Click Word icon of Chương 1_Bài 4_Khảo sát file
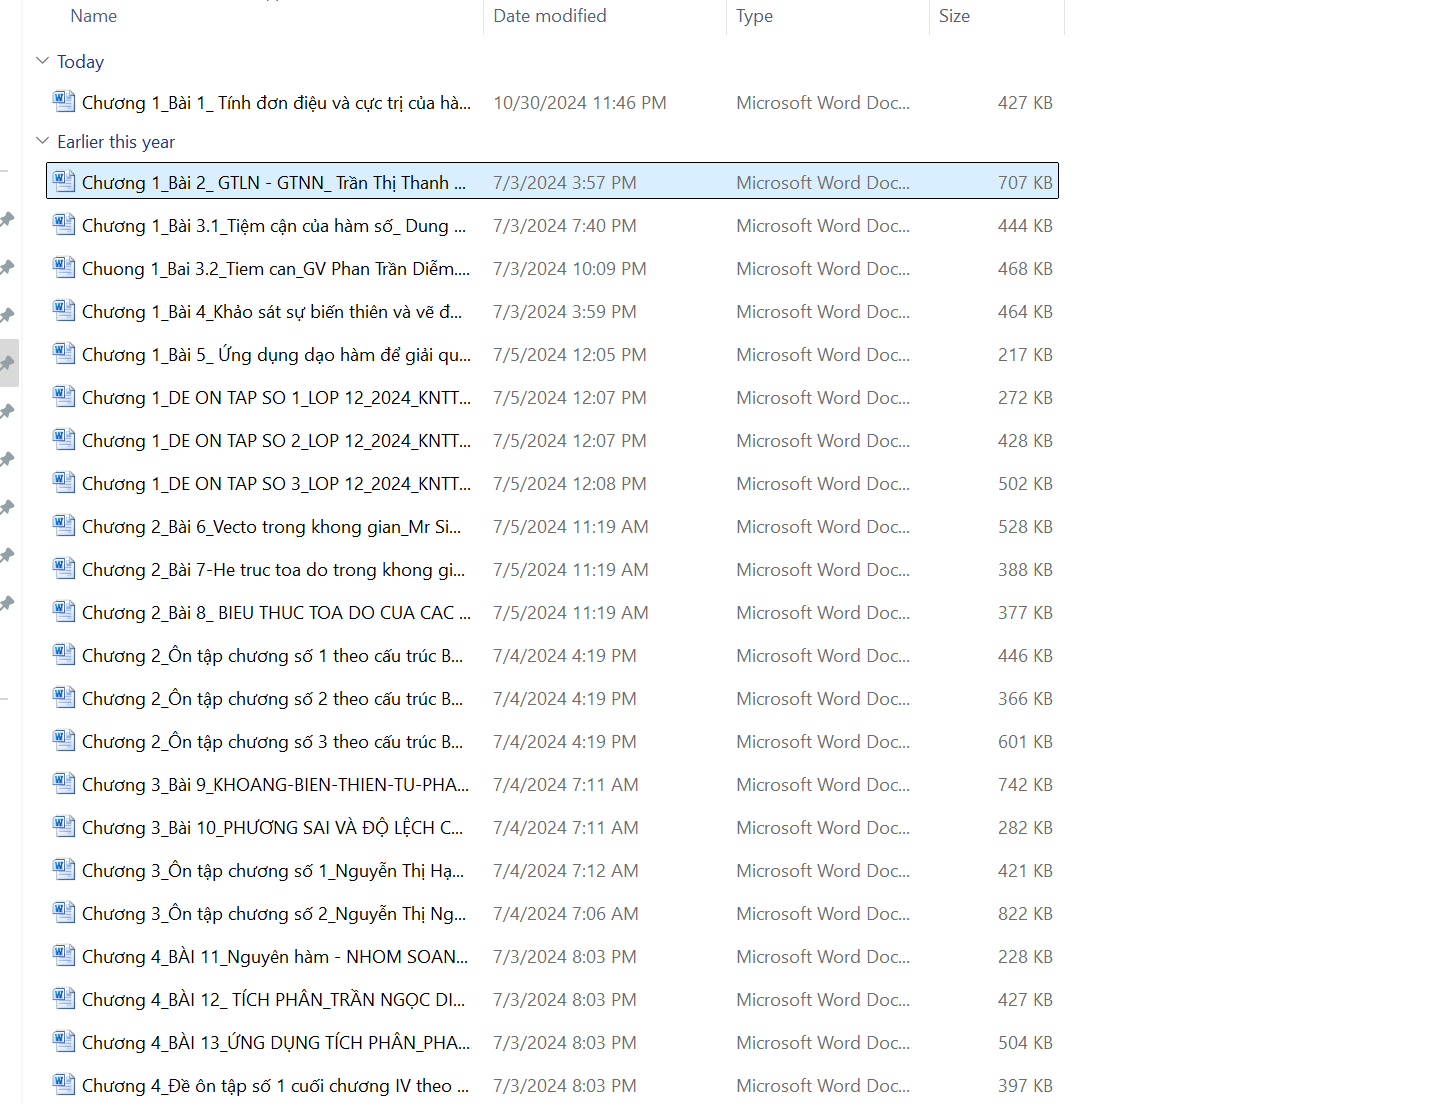Screen dimensions: 1432x1104 click(64, 310)
